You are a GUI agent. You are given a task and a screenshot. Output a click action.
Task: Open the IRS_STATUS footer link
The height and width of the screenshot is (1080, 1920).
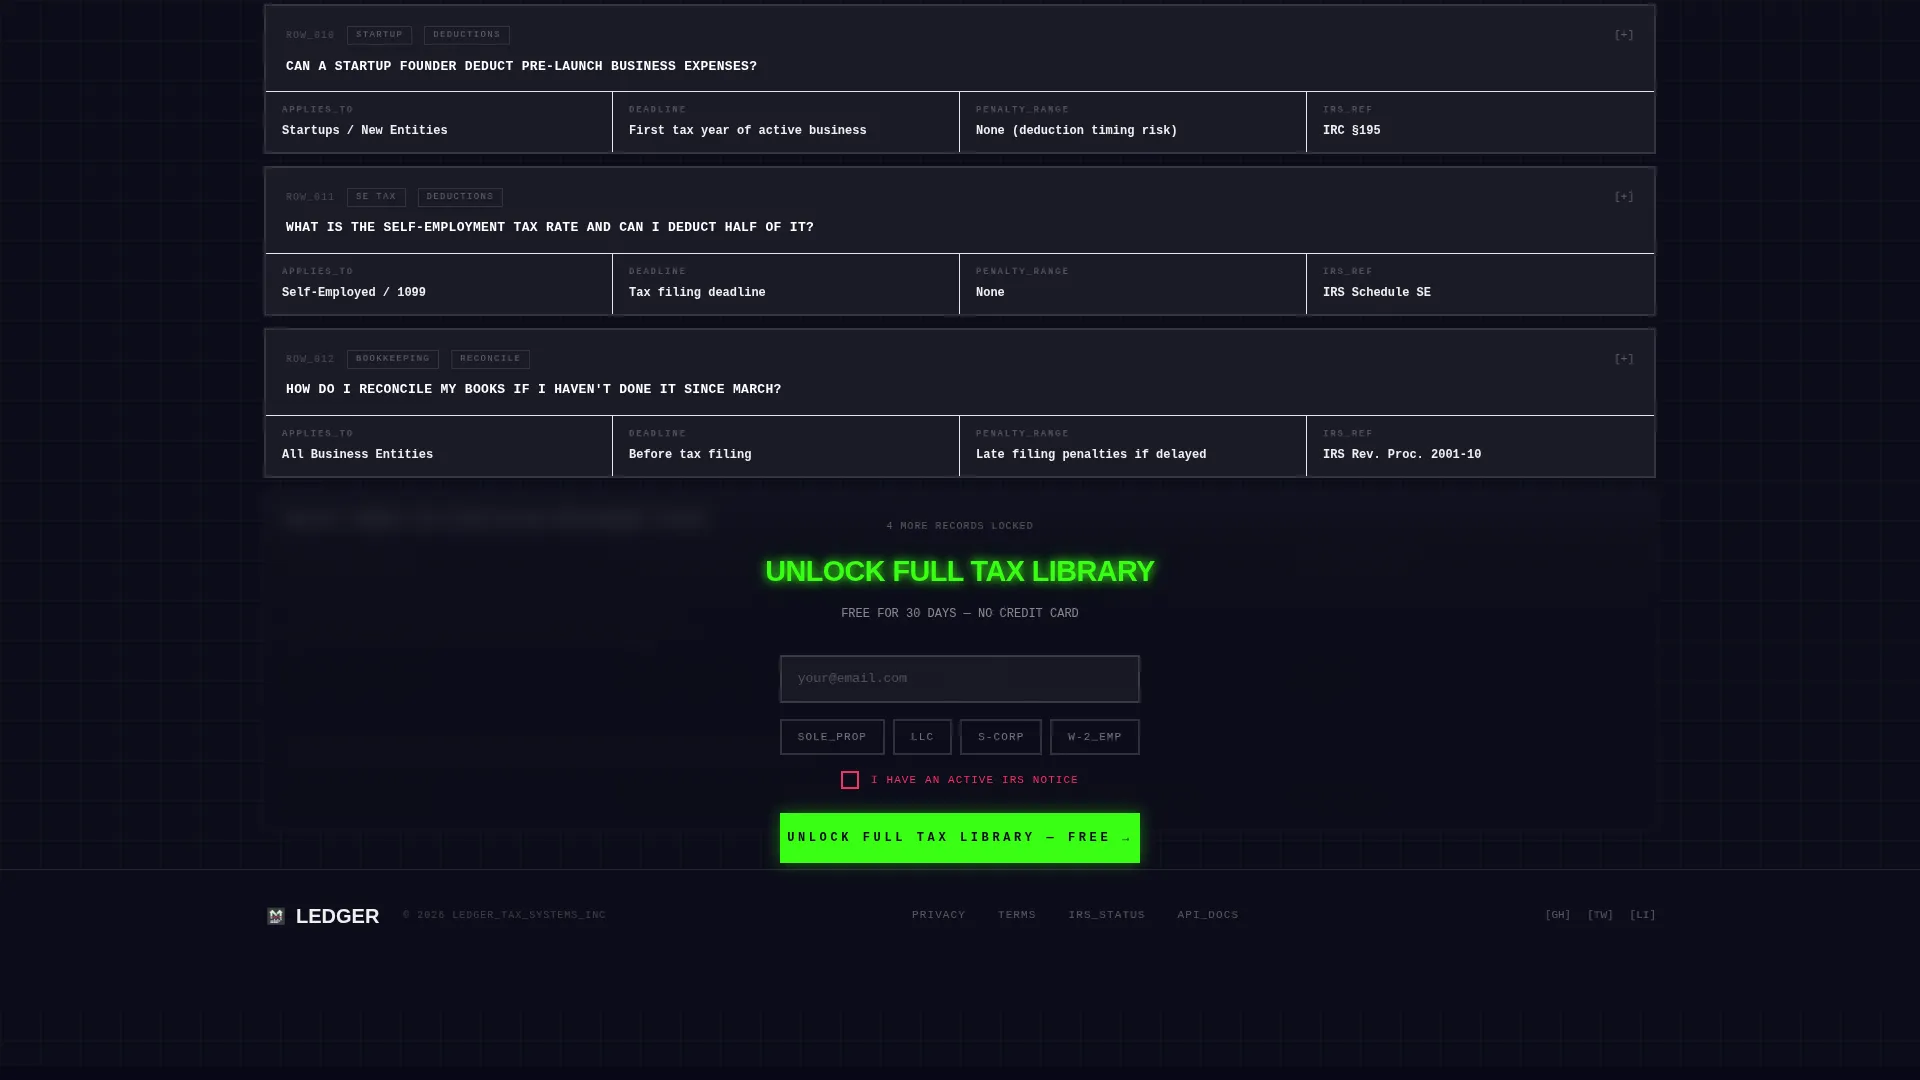click(1107, 915)
